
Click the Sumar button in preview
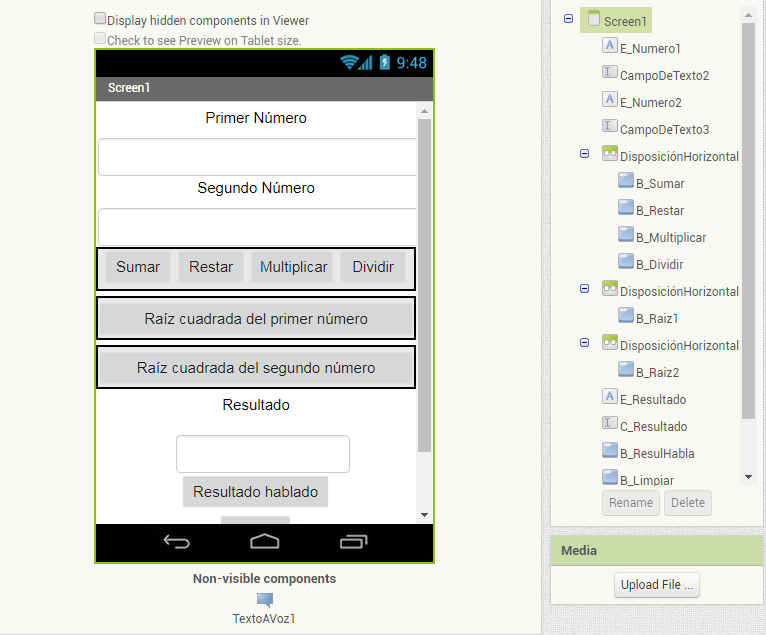(138, 267)
